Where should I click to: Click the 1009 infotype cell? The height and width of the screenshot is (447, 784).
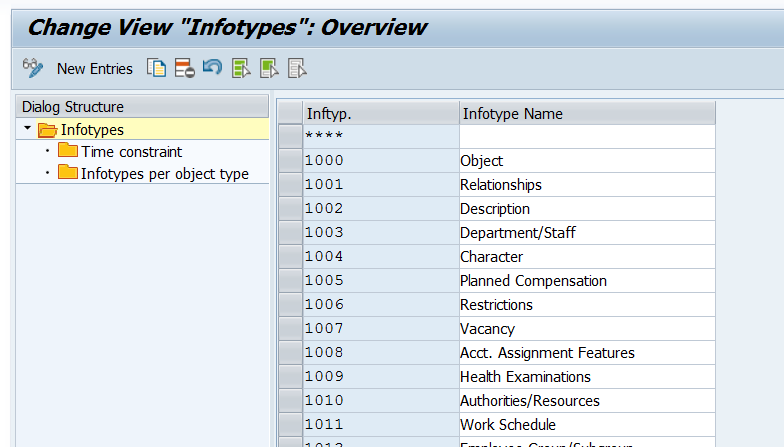382,376
